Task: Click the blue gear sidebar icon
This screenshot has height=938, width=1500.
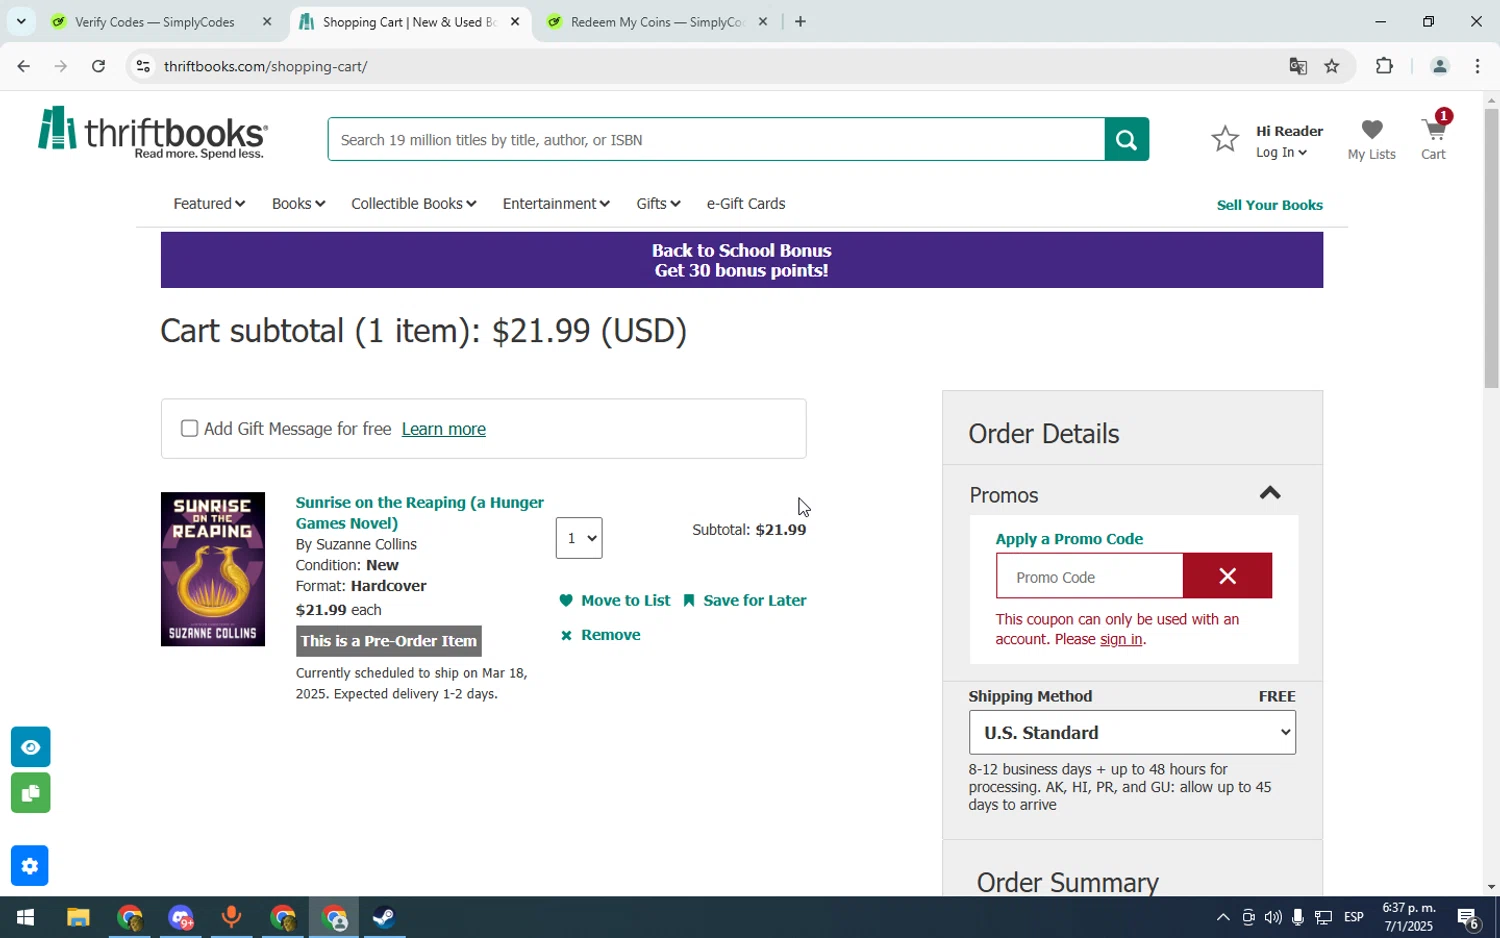Action: [x=30, y=866]
